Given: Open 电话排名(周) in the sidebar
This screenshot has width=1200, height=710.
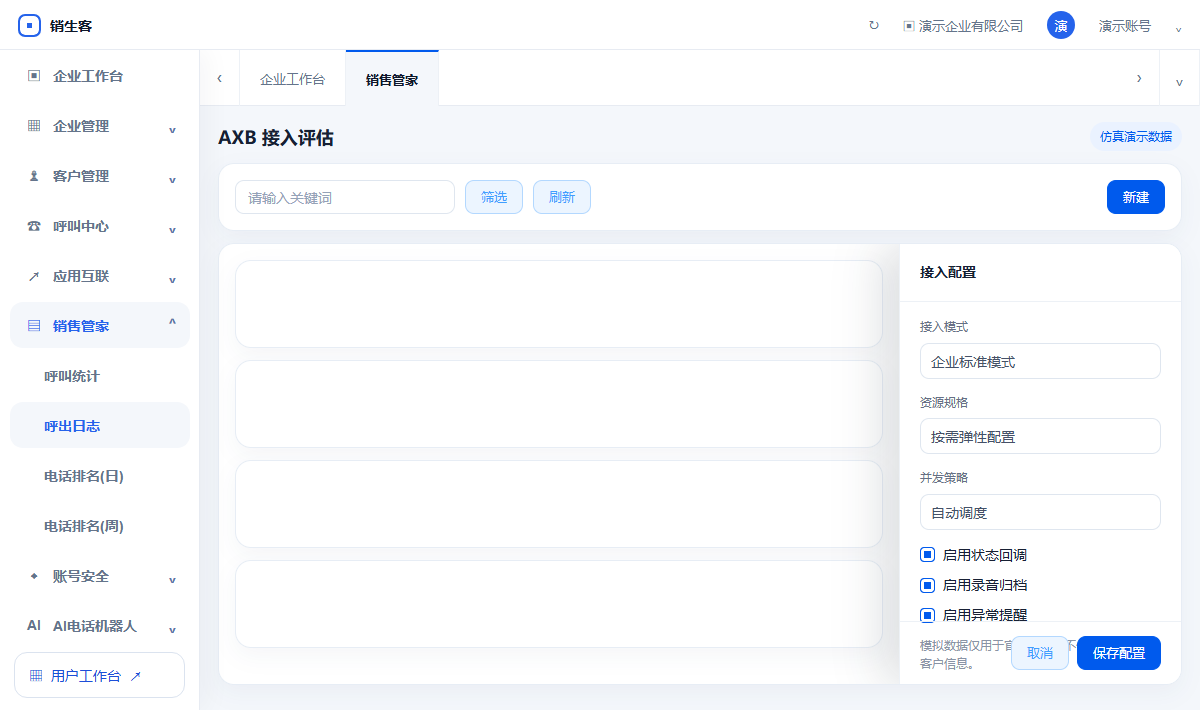Looking at the screenshot, I should [x=100, y=526].
